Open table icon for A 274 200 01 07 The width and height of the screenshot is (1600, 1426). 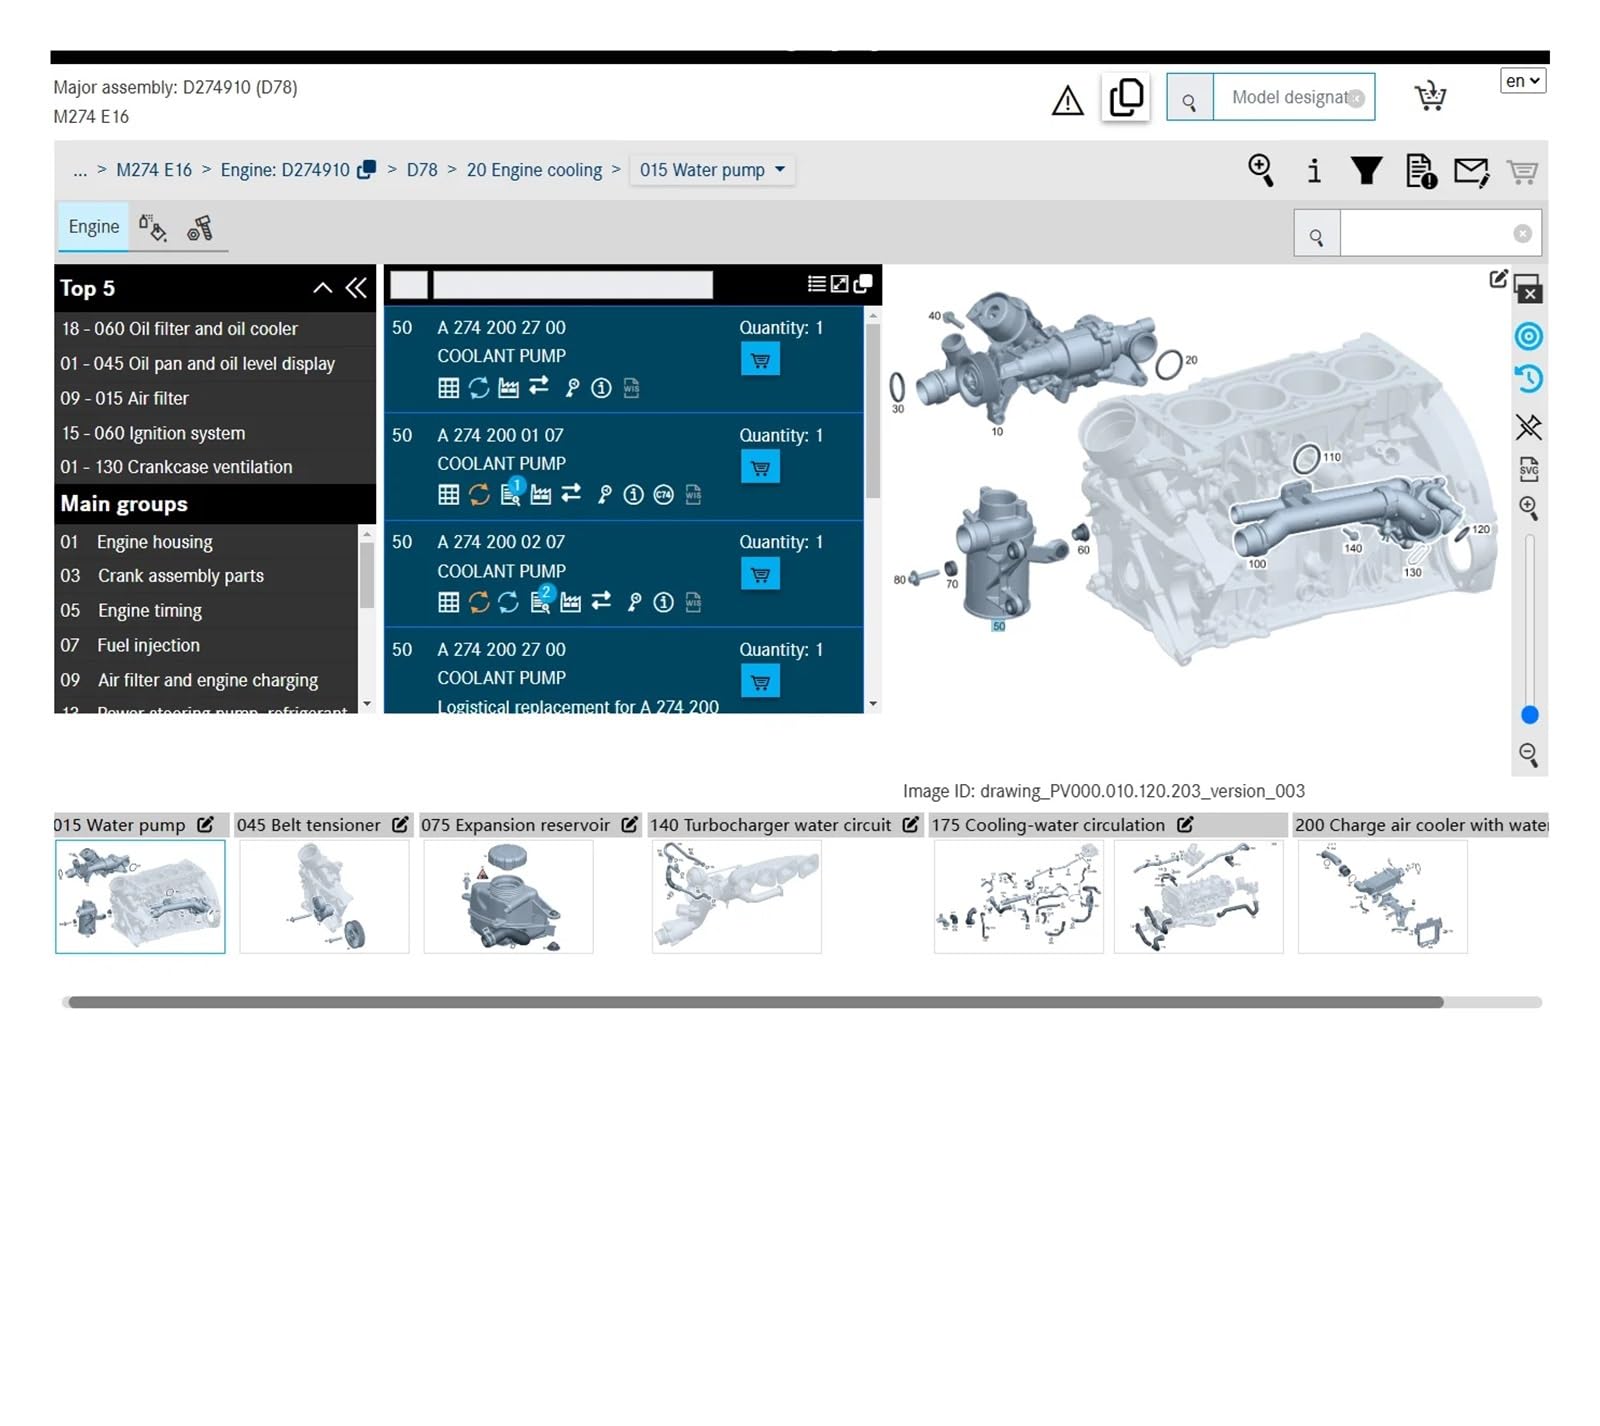449,494
